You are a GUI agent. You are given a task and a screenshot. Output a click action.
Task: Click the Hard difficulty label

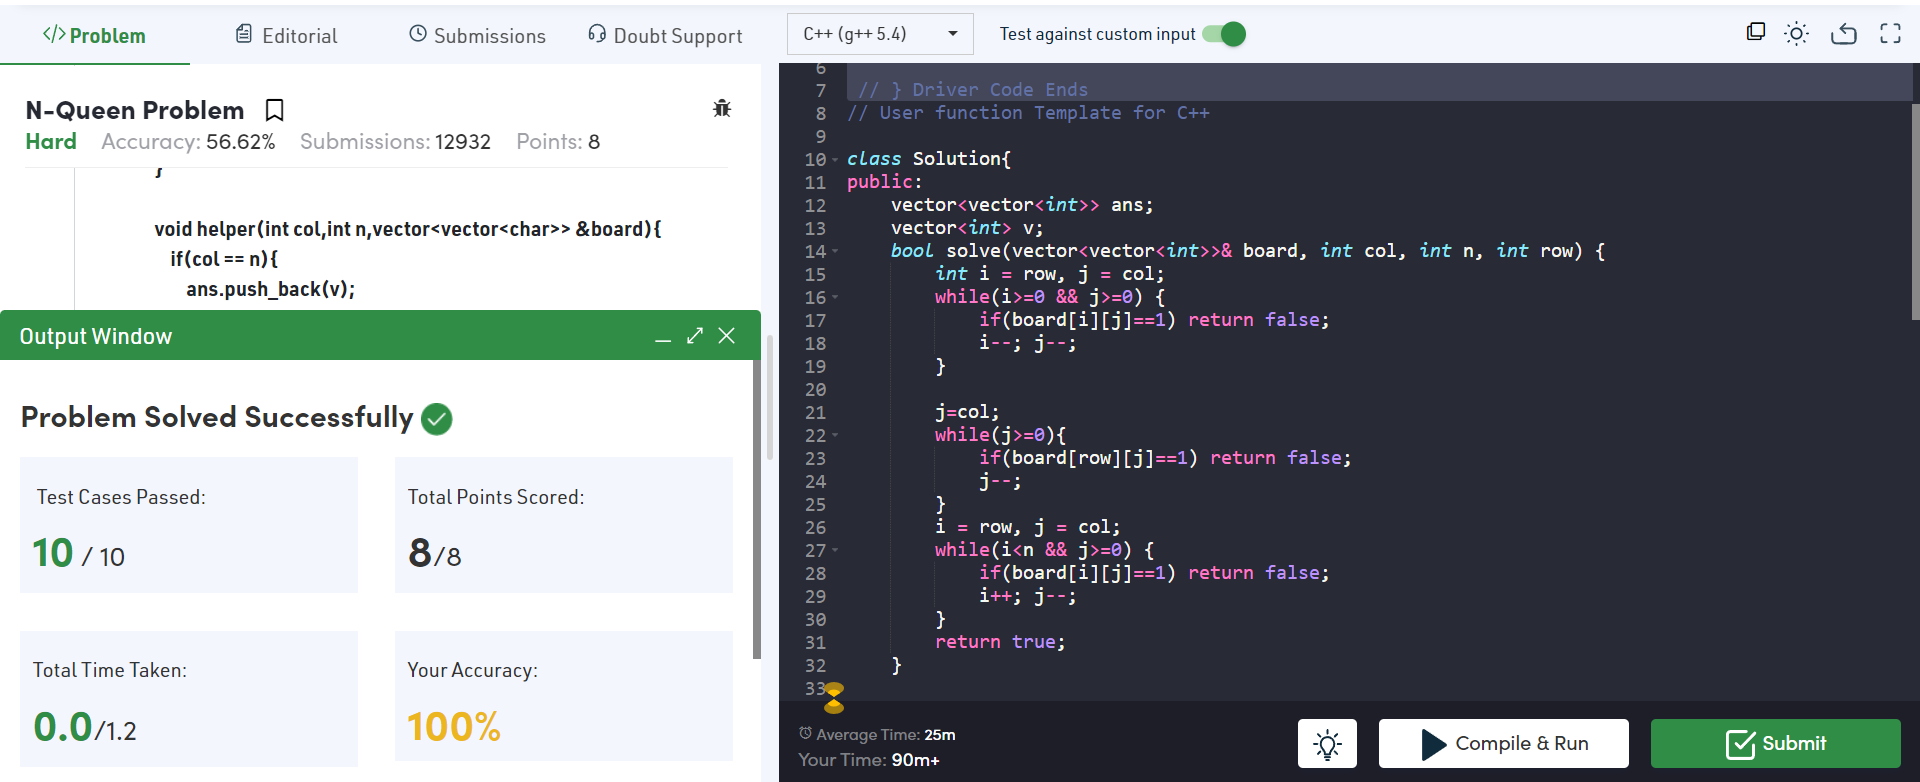pos(51,142)
